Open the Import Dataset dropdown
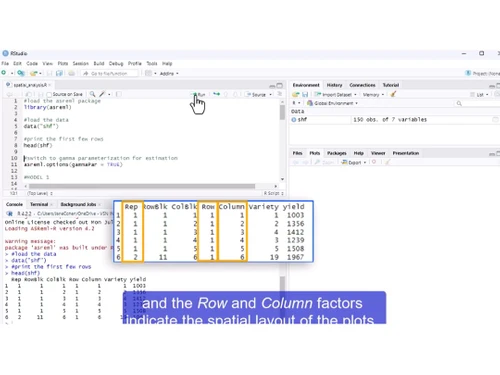 (336, 95)
